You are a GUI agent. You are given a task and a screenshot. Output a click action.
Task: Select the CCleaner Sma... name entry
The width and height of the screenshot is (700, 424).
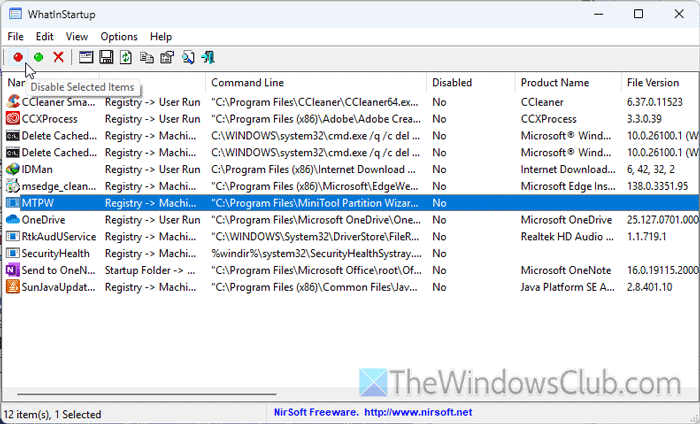pyautogui.click(x=58, y=102)
